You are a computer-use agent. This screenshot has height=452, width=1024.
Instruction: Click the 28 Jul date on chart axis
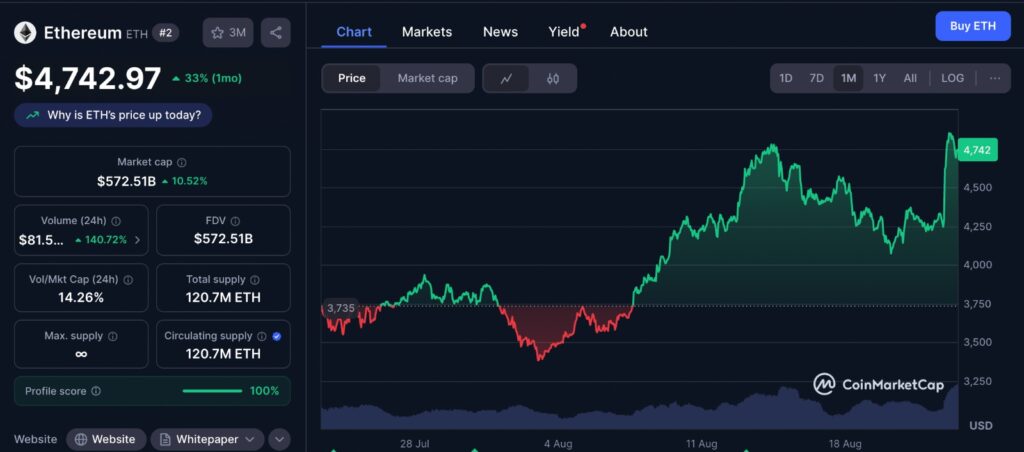point(415,444)
